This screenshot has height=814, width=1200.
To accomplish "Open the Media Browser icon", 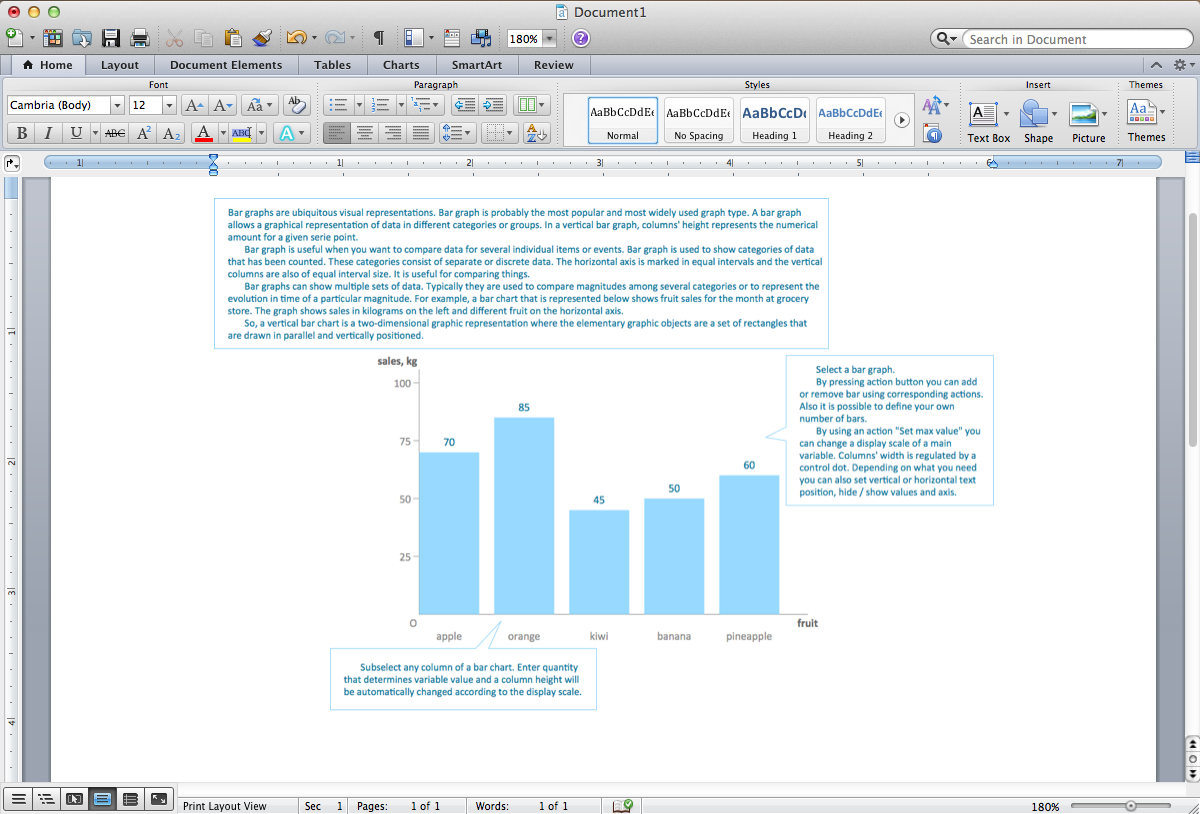I will (x=482, y=37).
